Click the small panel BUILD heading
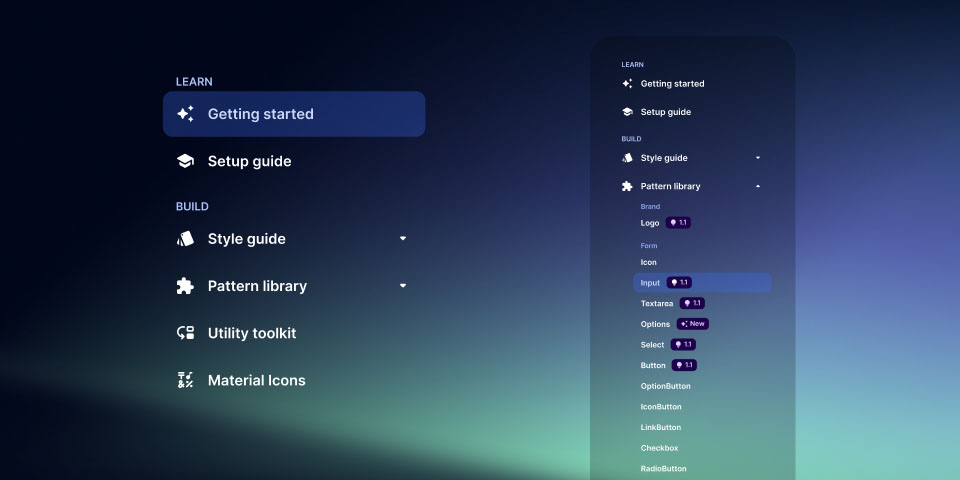The image size is (960, 480). click(631, 139)
